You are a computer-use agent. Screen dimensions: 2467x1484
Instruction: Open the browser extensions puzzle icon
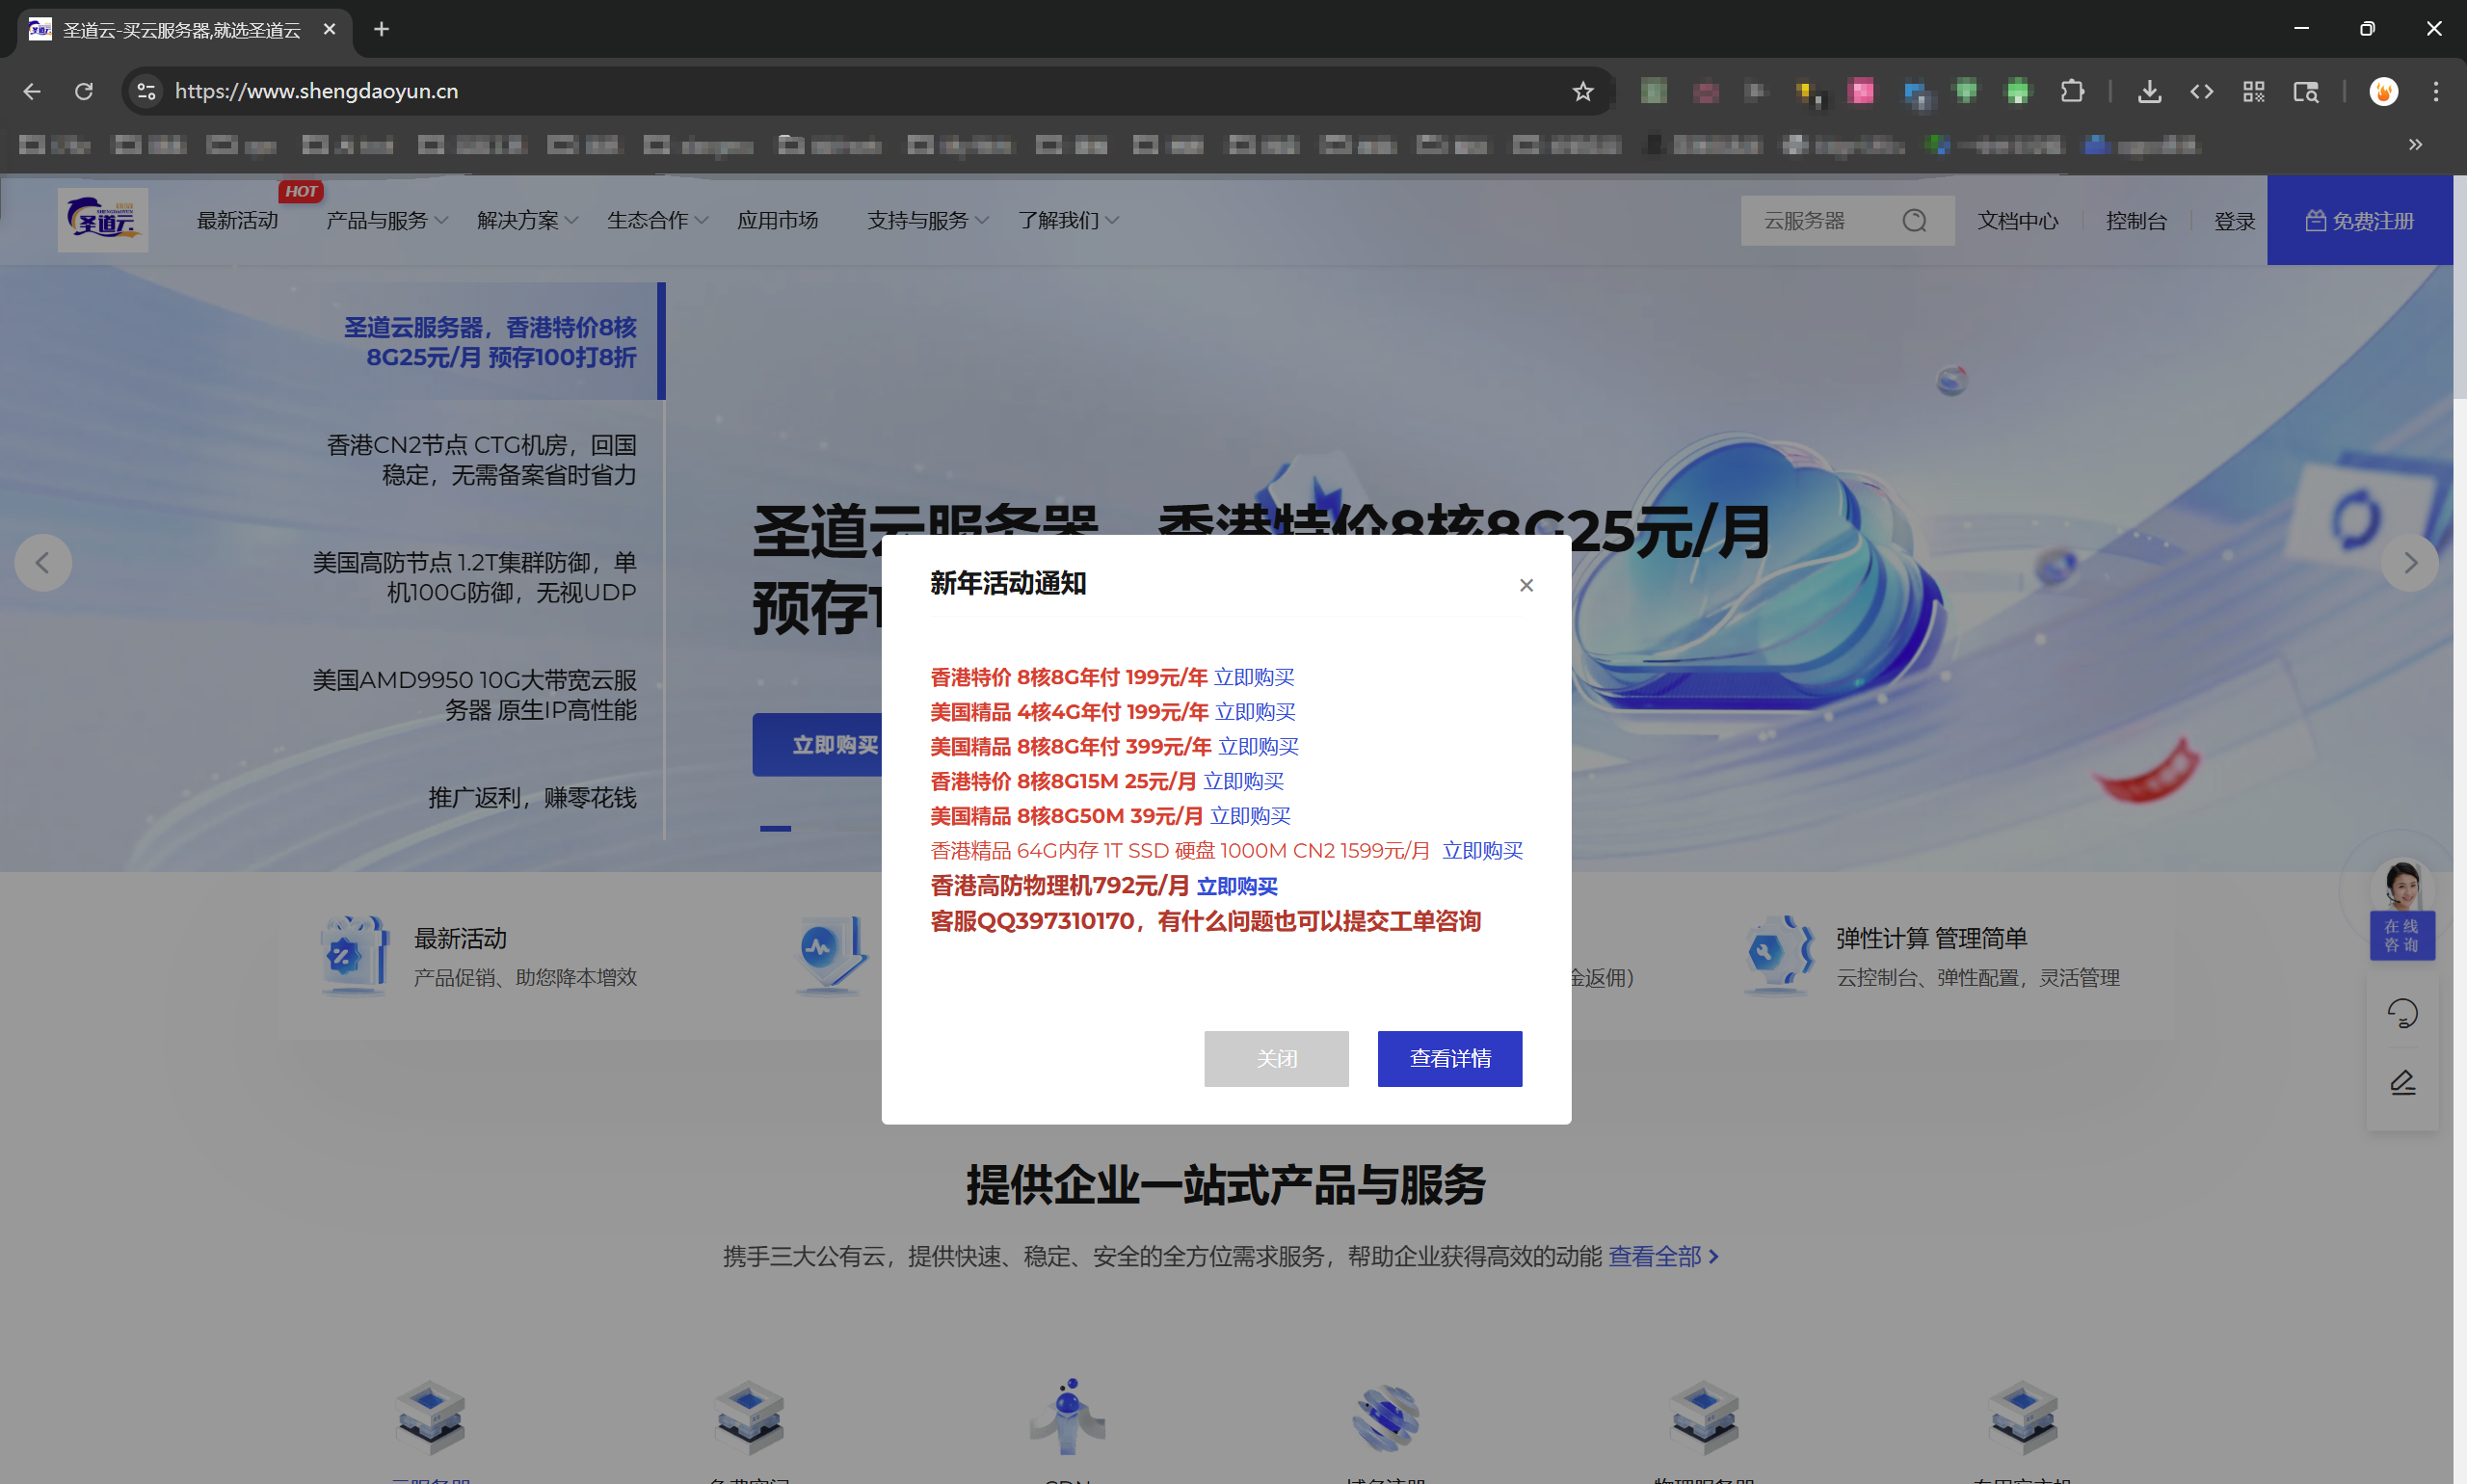pyautogui.click(x=2072, y=92)
